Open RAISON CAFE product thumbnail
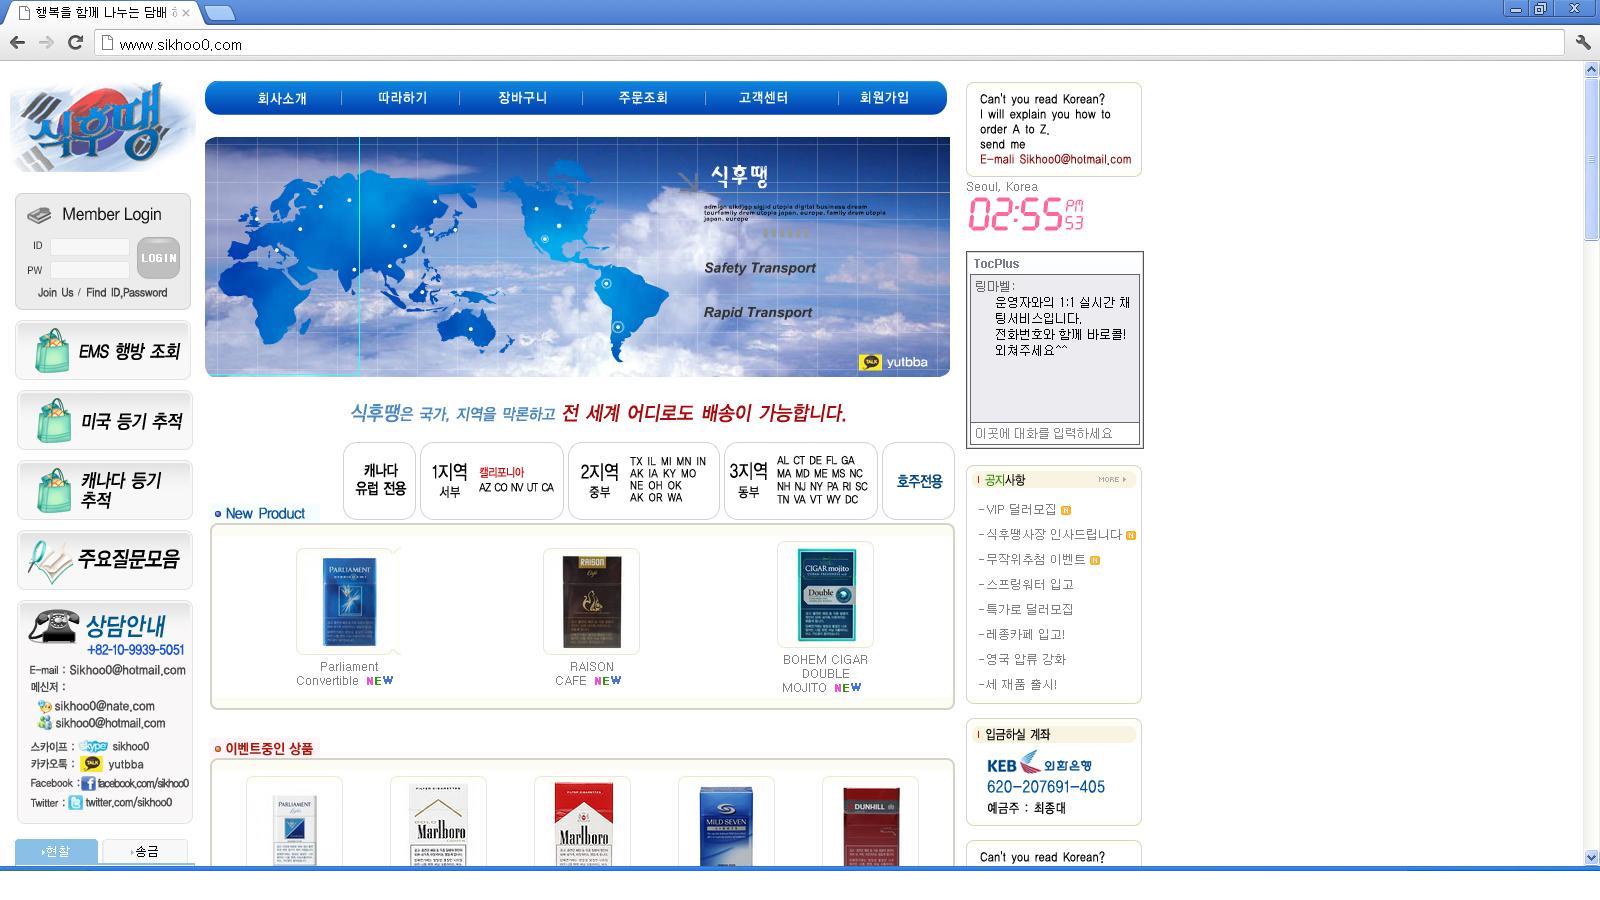Viewport: 1600px width, 900px height. pos(592,601)
